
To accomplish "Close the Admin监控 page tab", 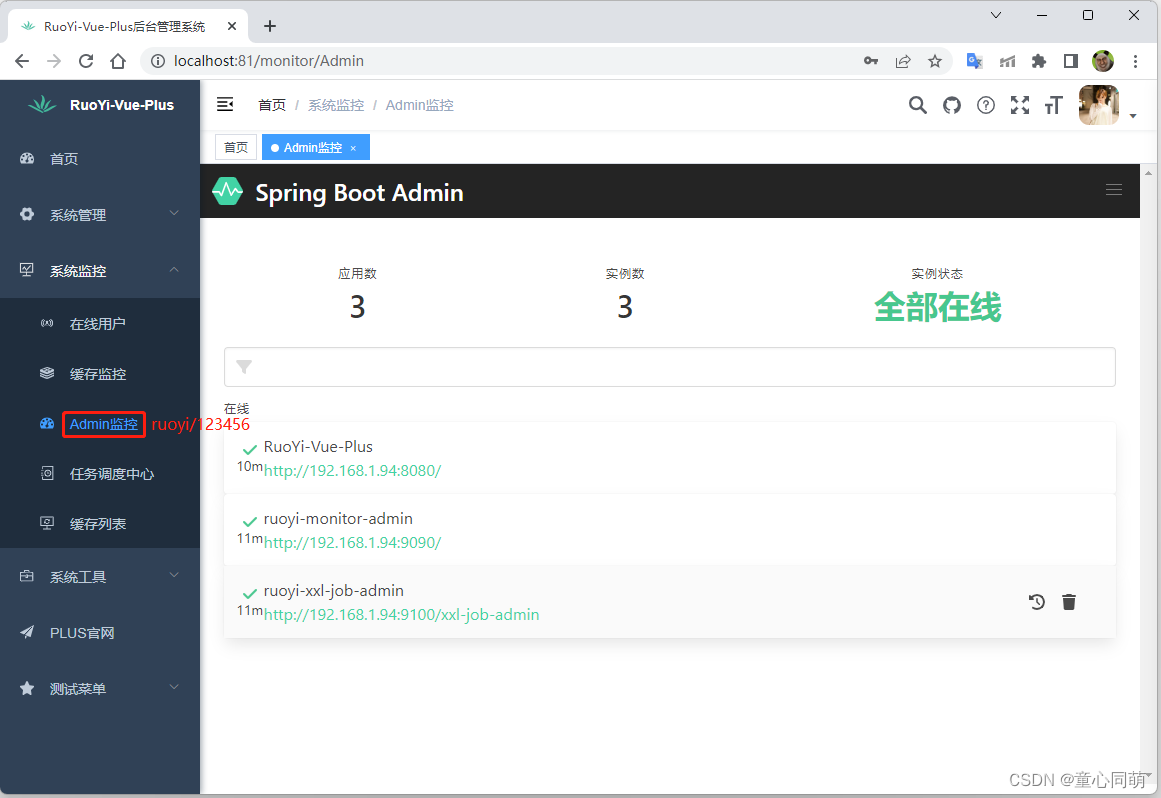I will pos(353,148).
